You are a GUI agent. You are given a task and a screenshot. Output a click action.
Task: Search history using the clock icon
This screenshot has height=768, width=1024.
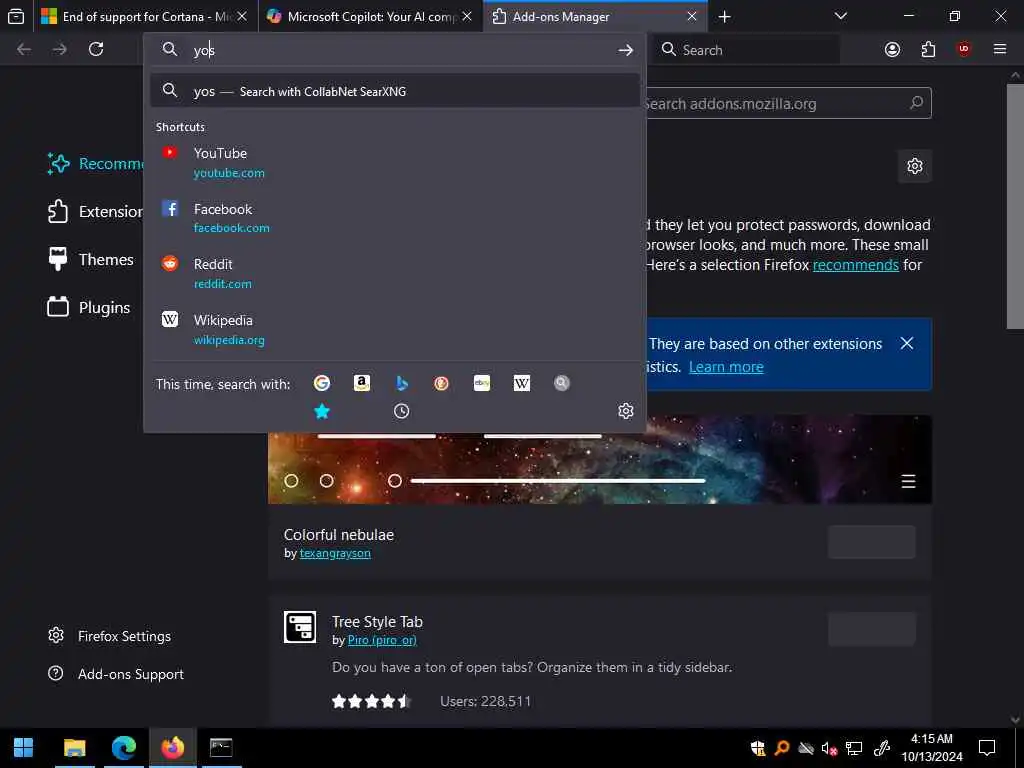tap(402, 411)
